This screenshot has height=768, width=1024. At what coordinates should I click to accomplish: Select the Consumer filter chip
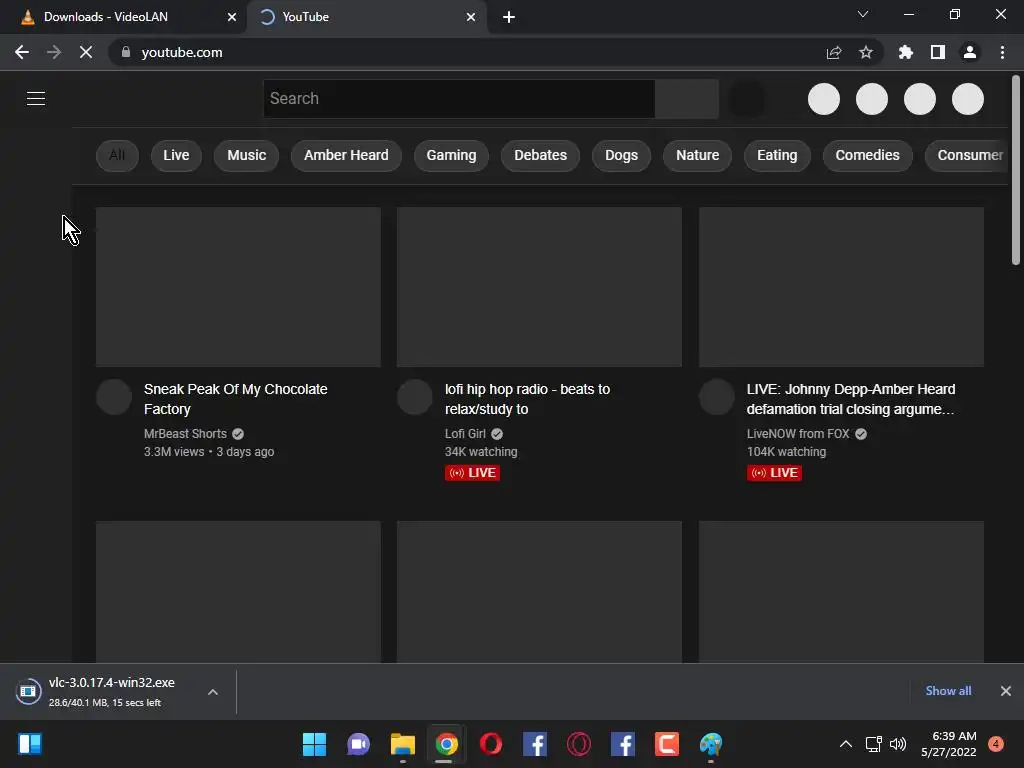point(968,155)
